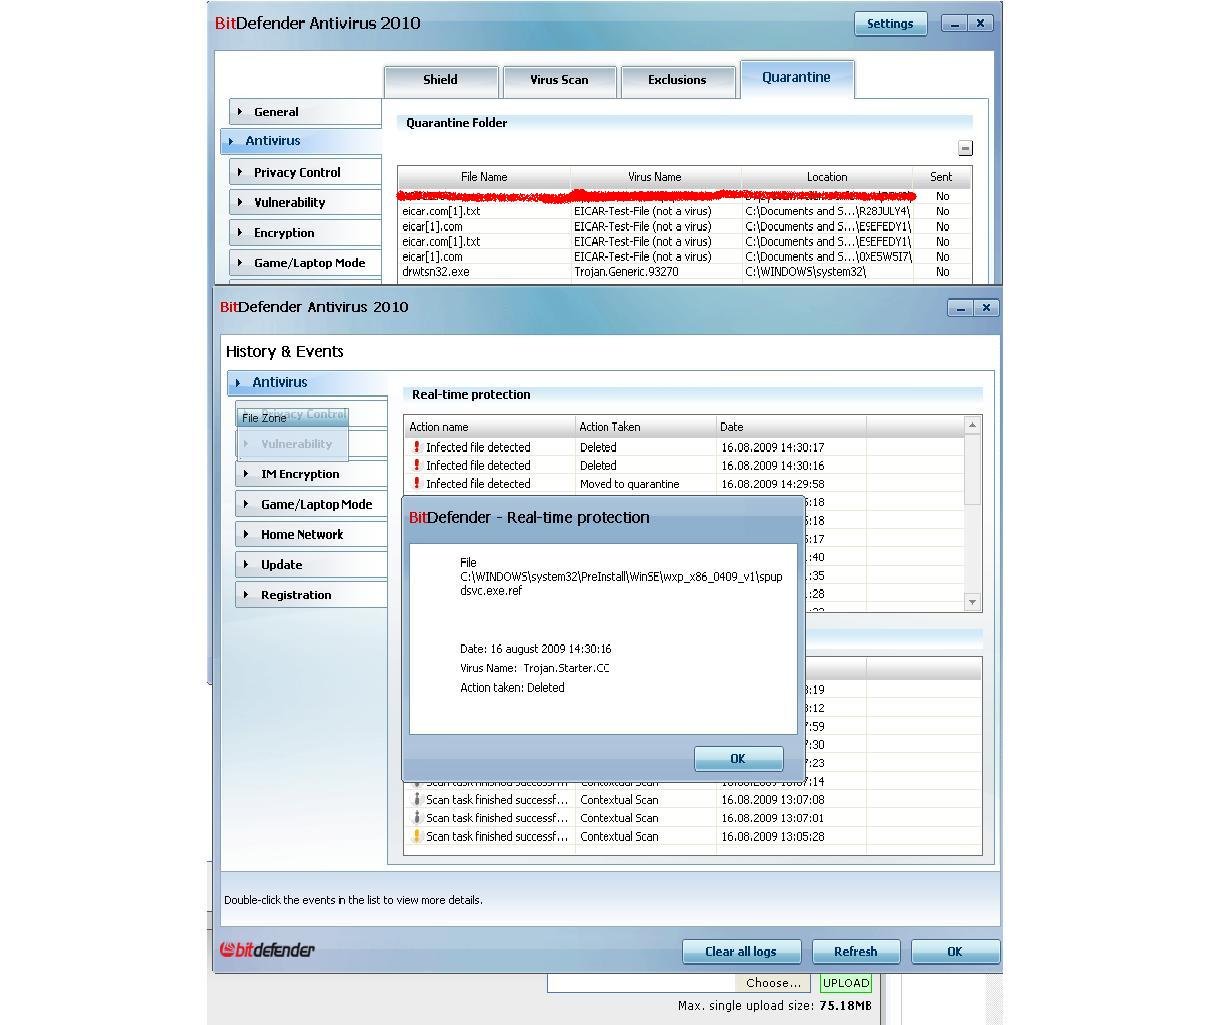Sort quarantine by Sent column

[x=942, y=177]
